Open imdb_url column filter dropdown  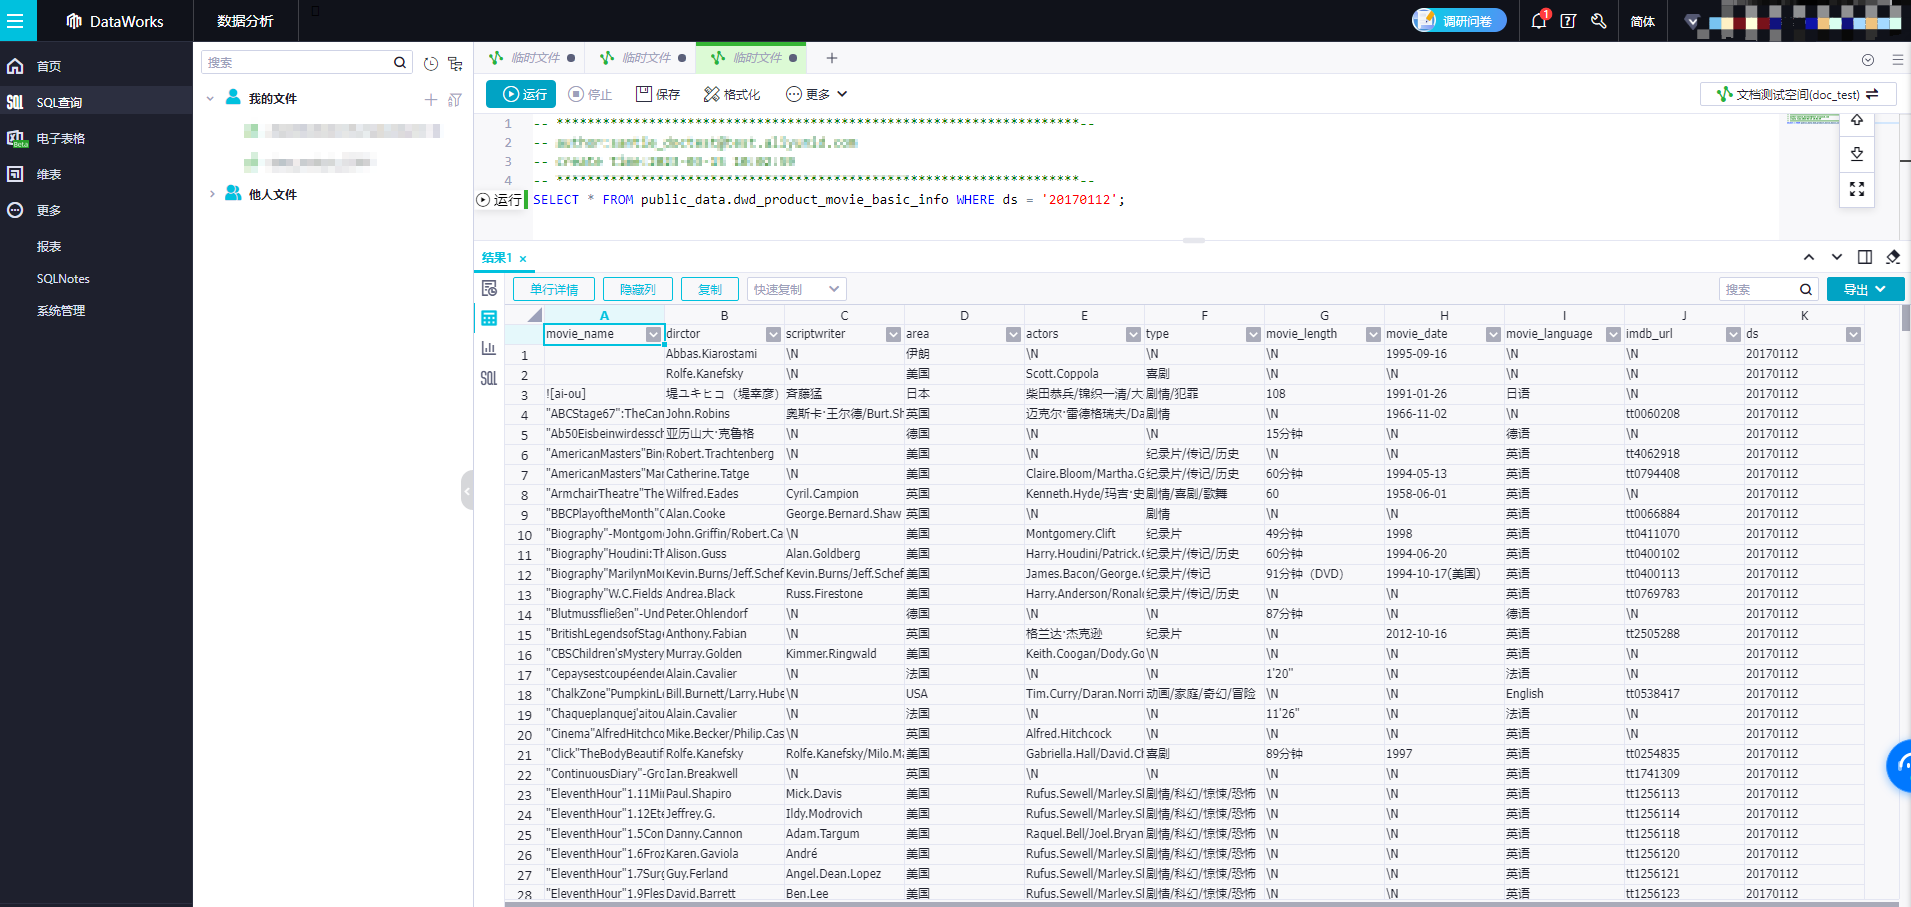click(1733, 334)
